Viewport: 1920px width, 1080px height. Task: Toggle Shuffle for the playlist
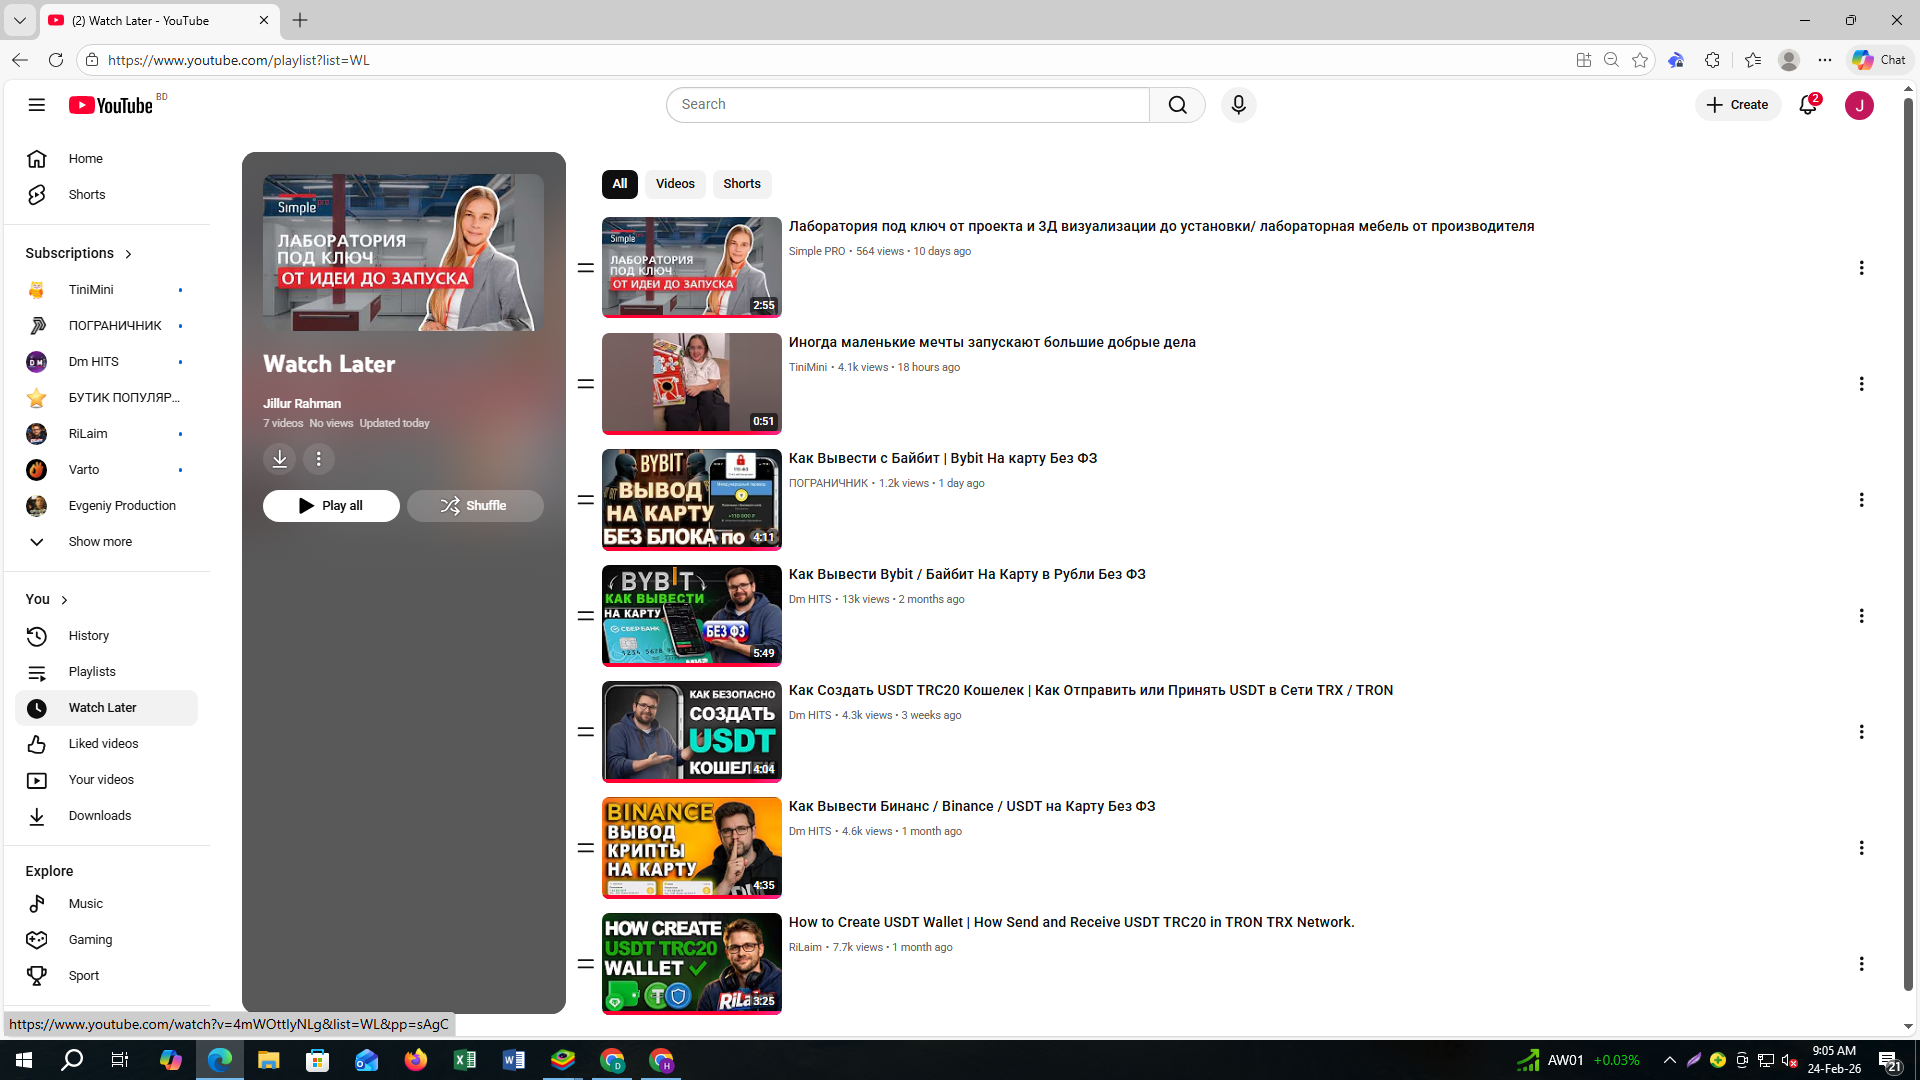(x=475, y=506)
